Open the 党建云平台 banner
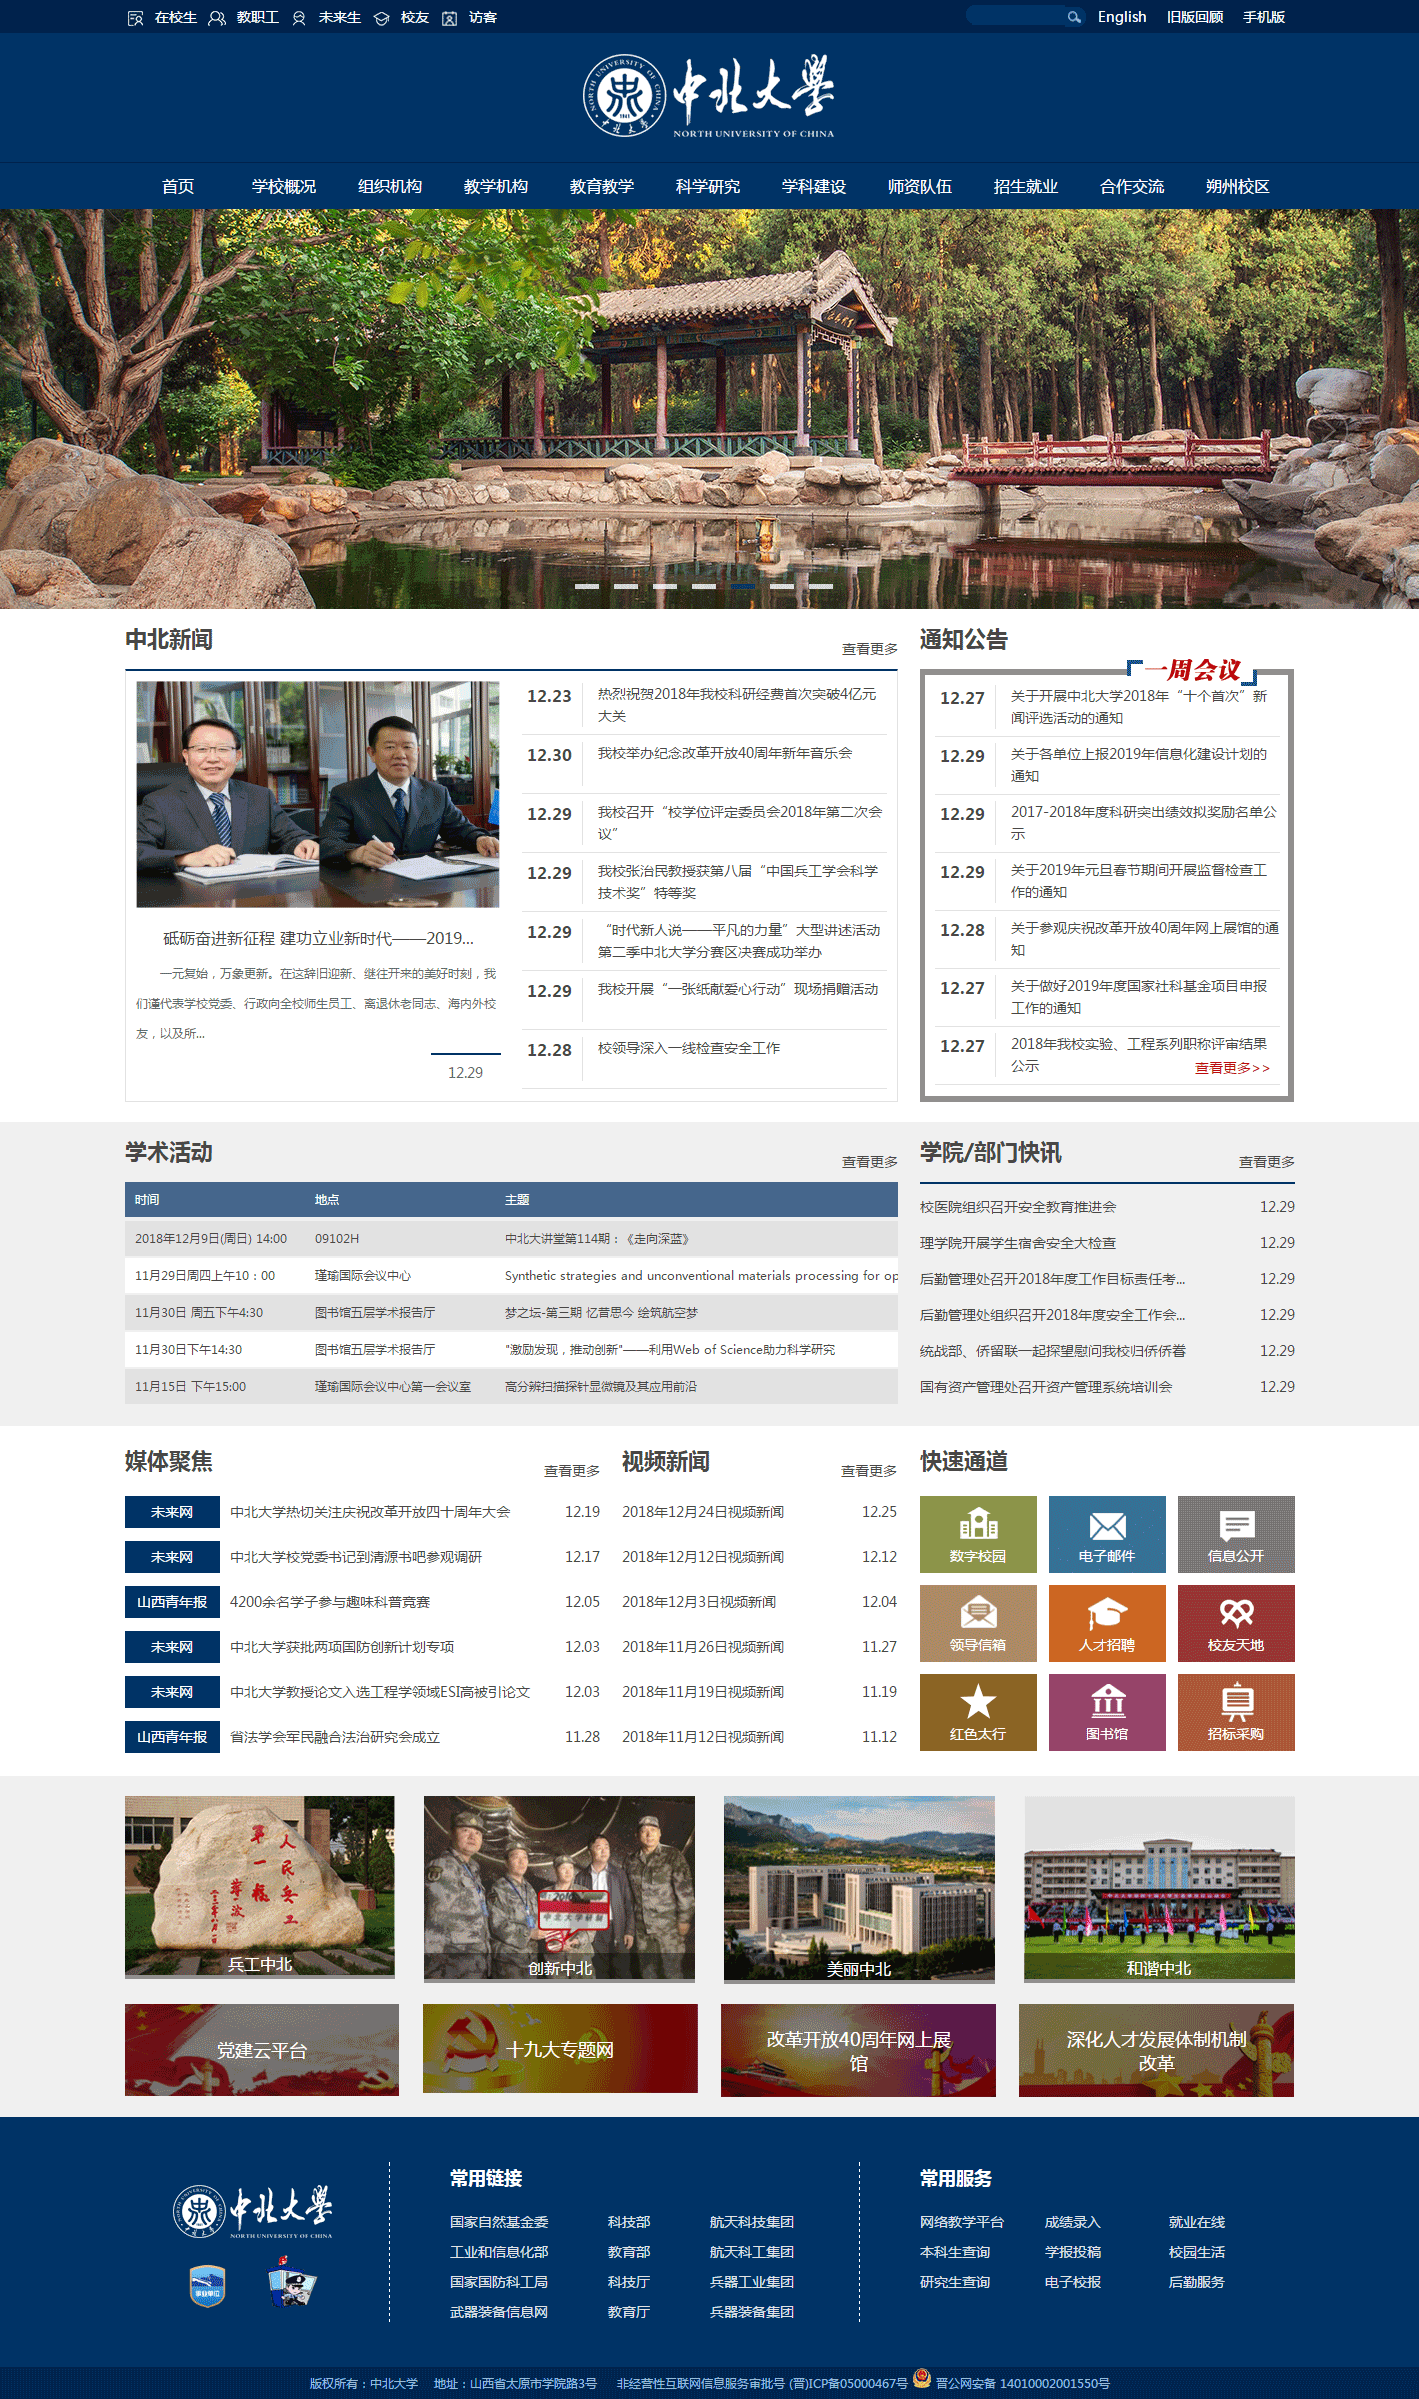 tap(262, 2050)
